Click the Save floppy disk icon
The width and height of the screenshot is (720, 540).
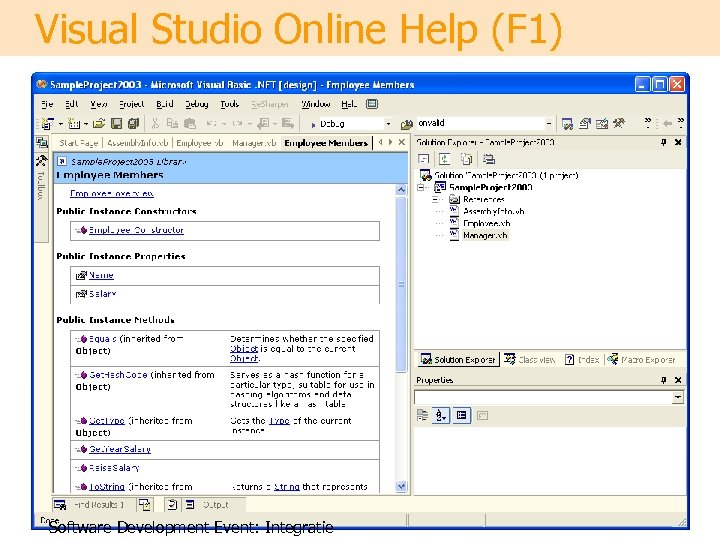pos(117,124)
